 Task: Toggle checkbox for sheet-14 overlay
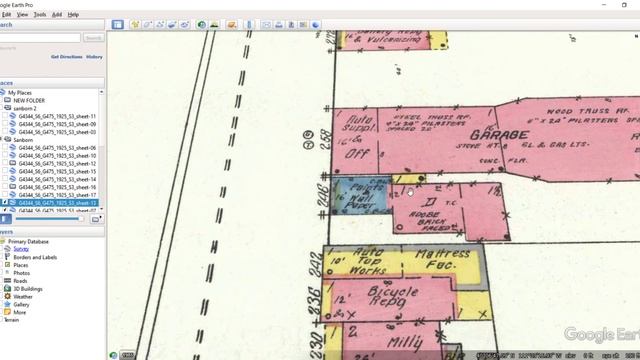(x=5, y=179)
